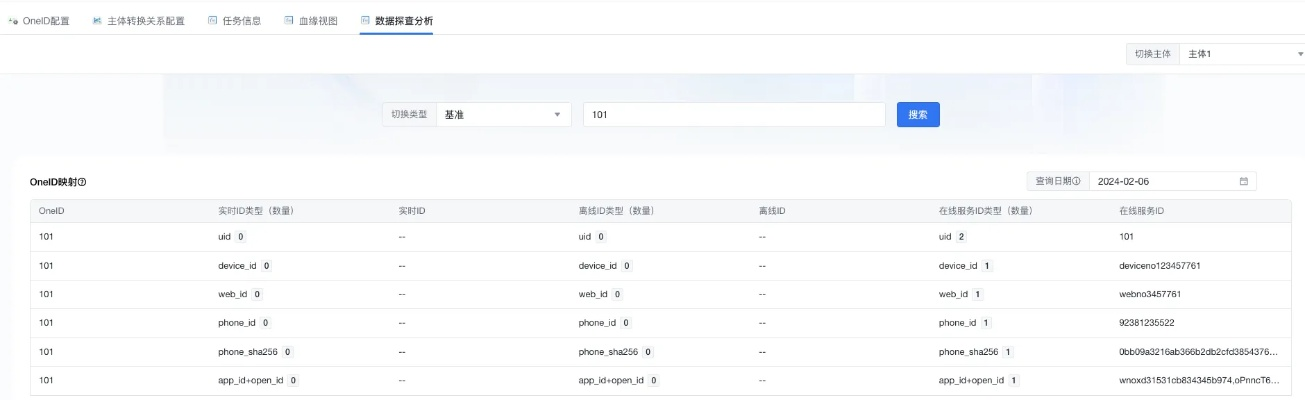Open the 任务信息 tab
Viewport: 1305px width, 400px height.
[234, 20]
